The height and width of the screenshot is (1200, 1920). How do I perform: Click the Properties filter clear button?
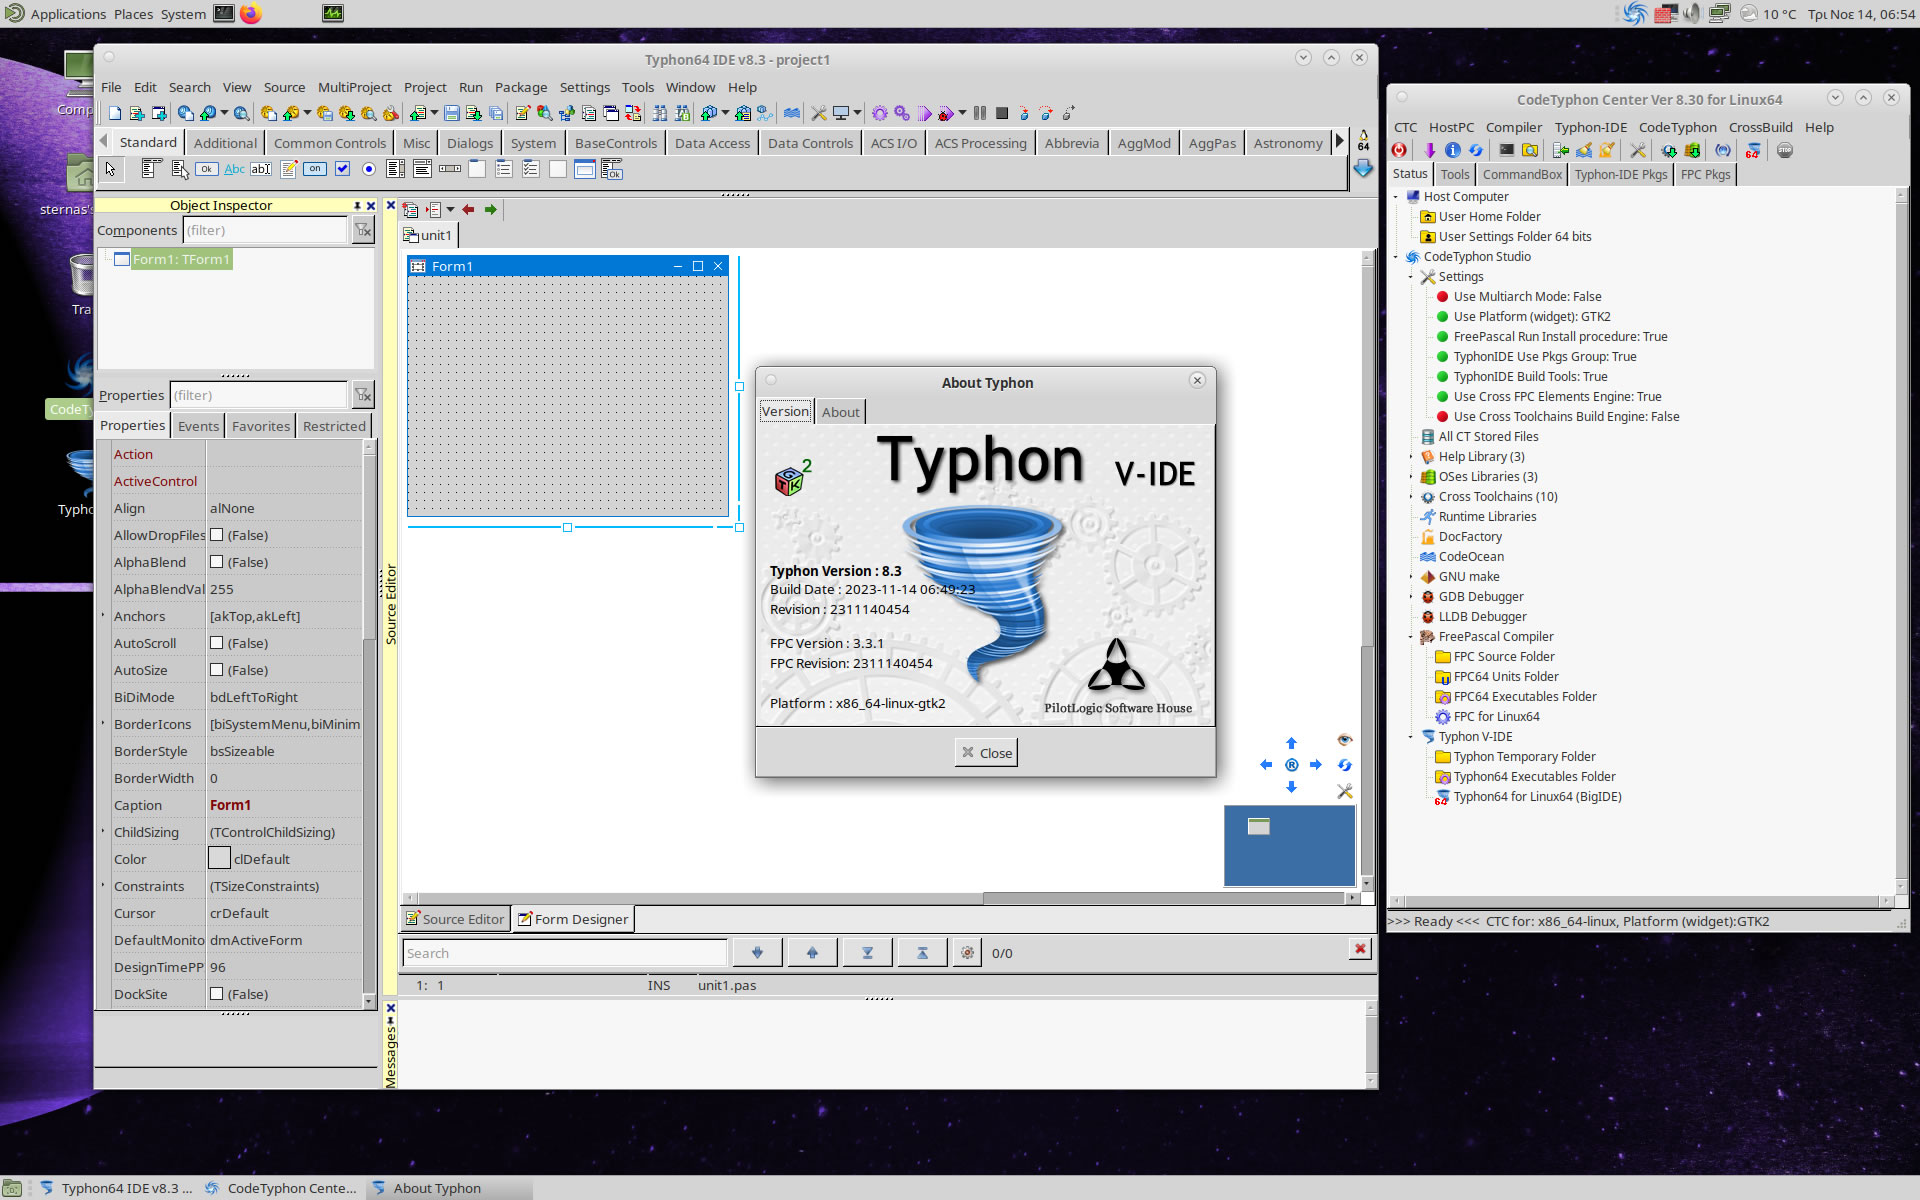click(363, 395)
